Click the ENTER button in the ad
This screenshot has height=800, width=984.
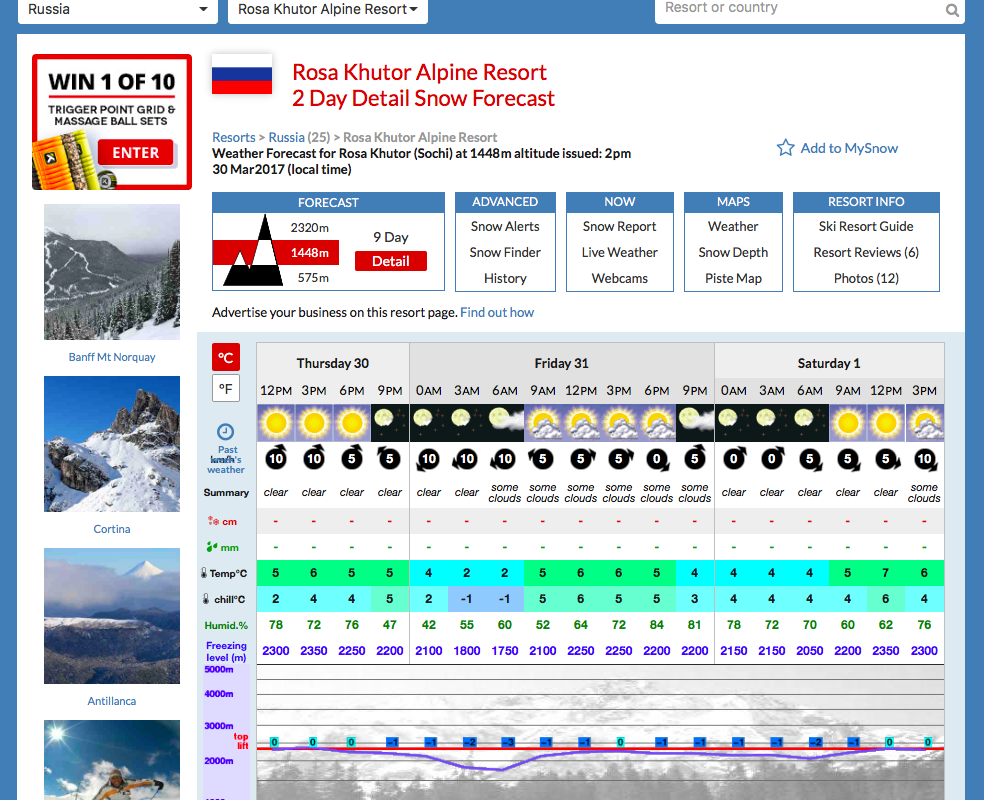coord(136,153)
